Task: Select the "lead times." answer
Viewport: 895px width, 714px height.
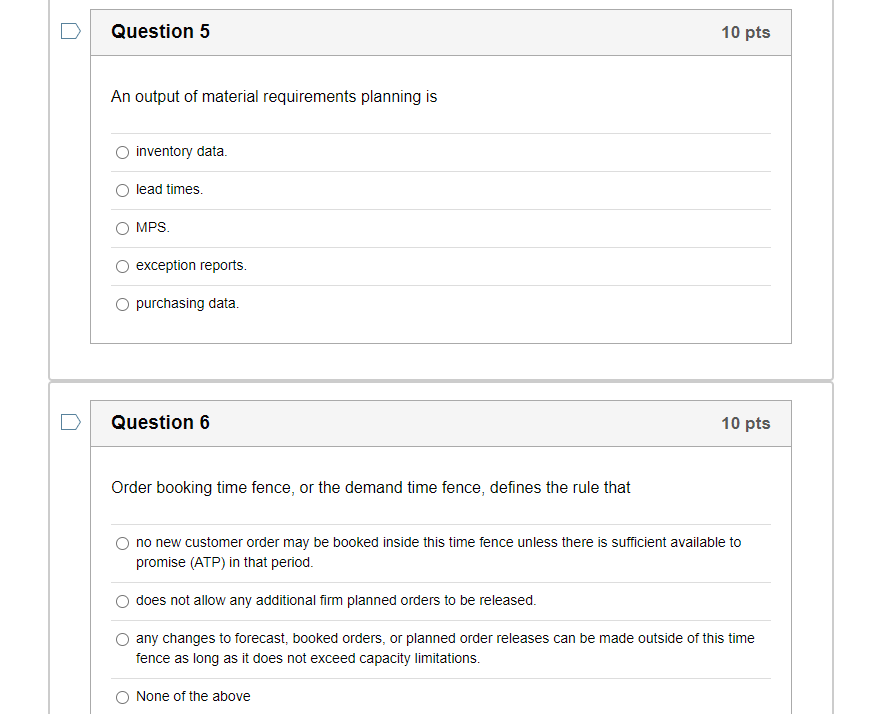Action: [x=122, y=190]
